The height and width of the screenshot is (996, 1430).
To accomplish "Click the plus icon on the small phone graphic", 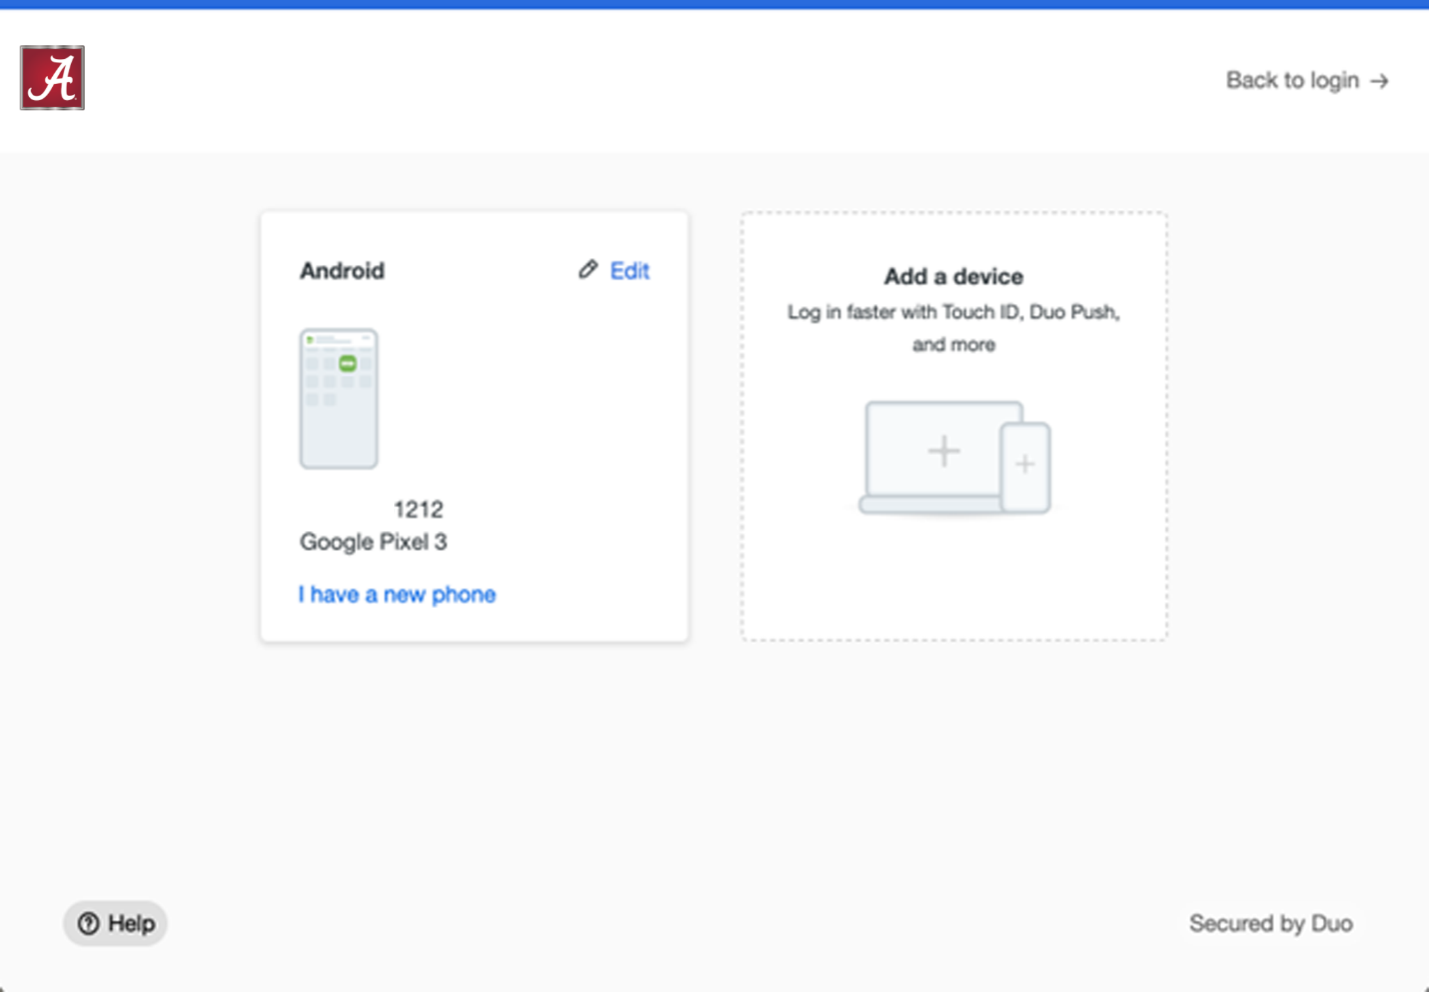I will (x=1026, y=463).
